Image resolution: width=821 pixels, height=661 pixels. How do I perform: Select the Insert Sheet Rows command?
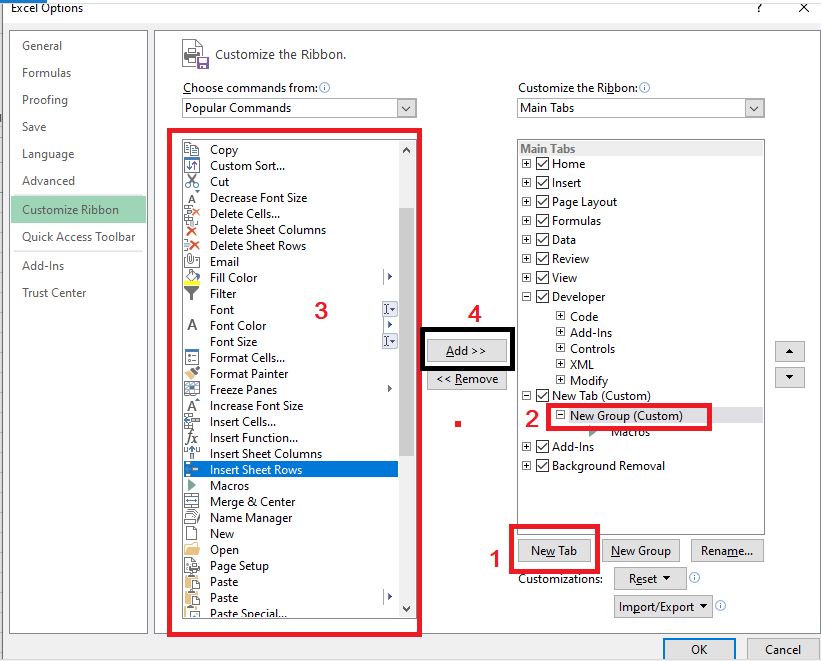coord(291,469)
